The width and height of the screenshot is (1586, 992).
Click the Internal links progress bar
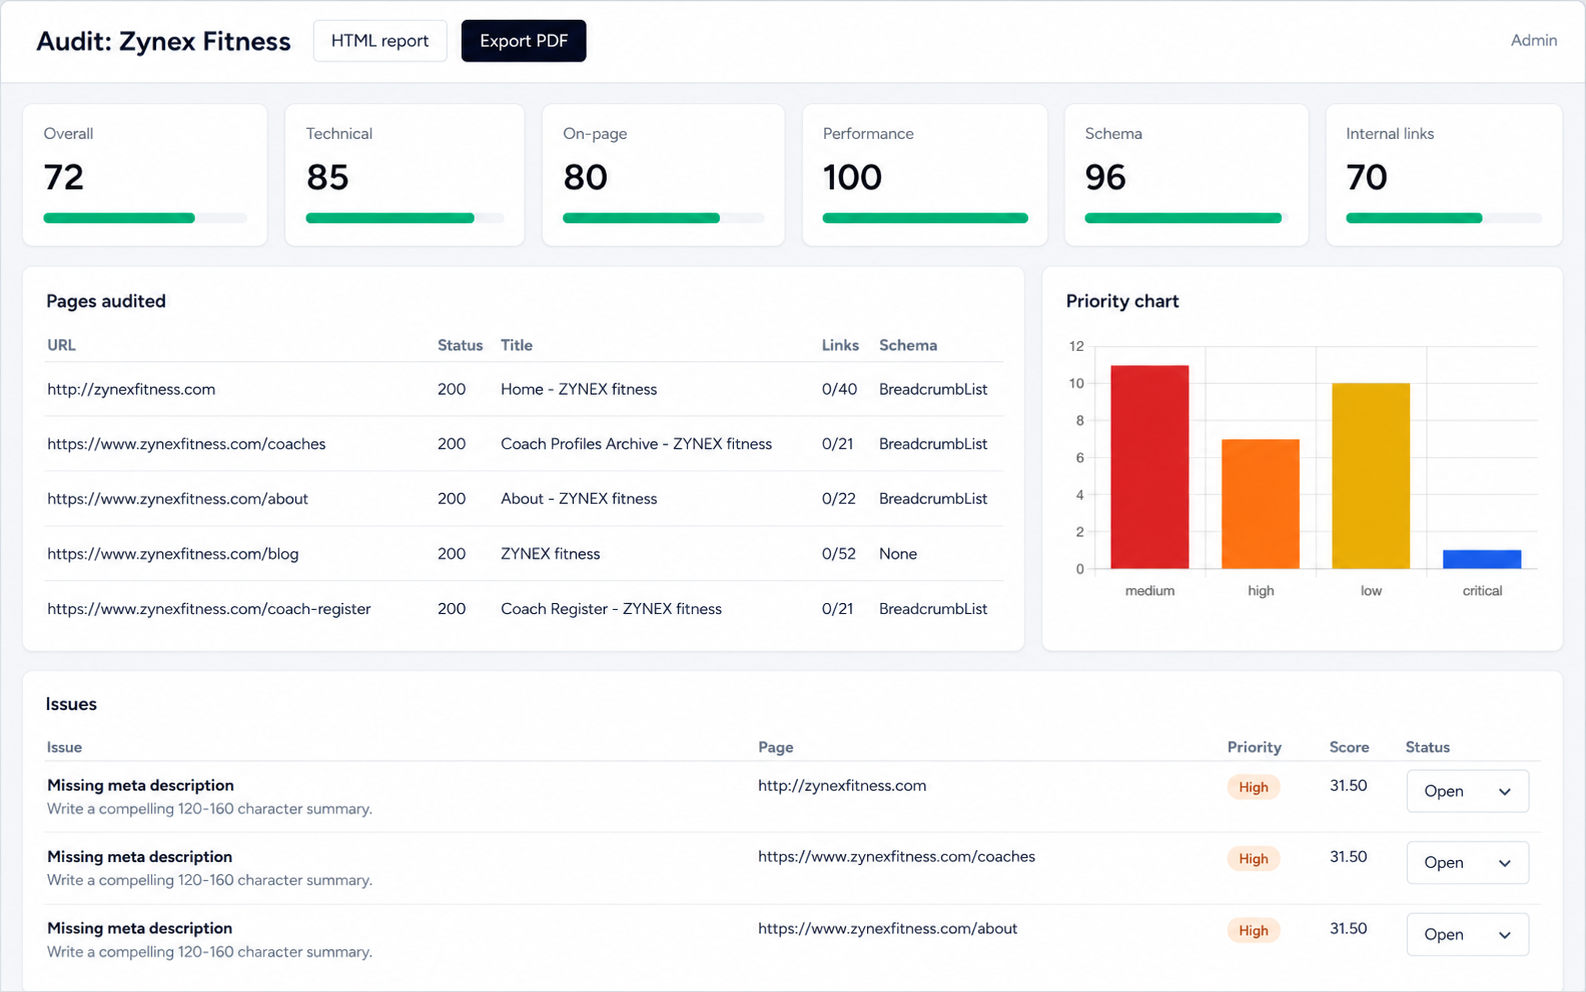1444,218
